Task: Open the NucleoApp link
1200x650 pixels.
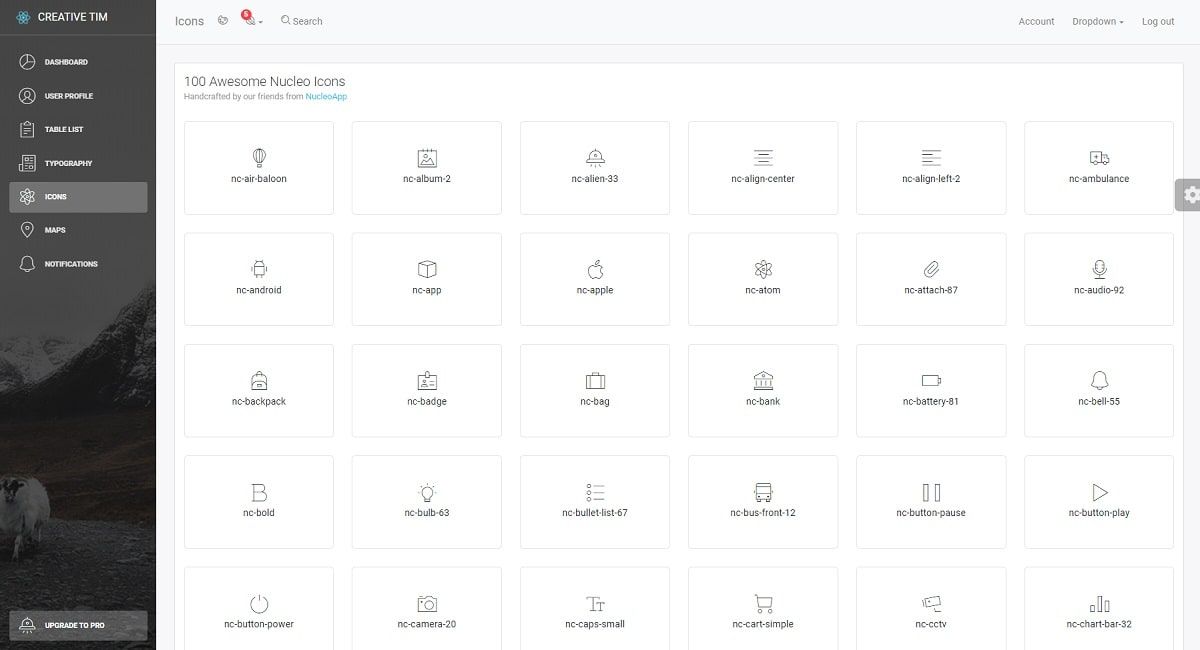Action: point(326,97)
